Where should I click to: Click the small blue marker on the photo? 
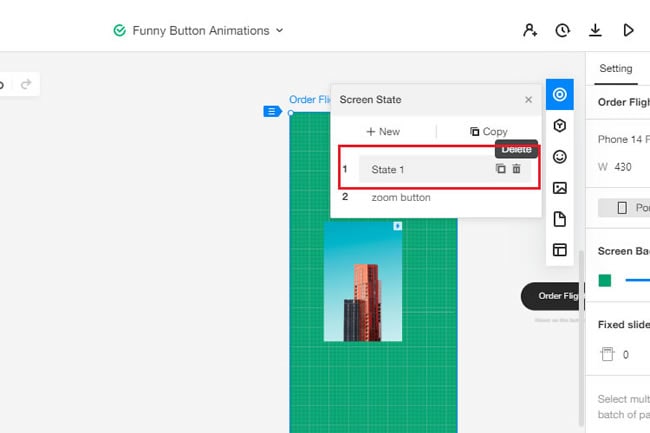[398, 226]
